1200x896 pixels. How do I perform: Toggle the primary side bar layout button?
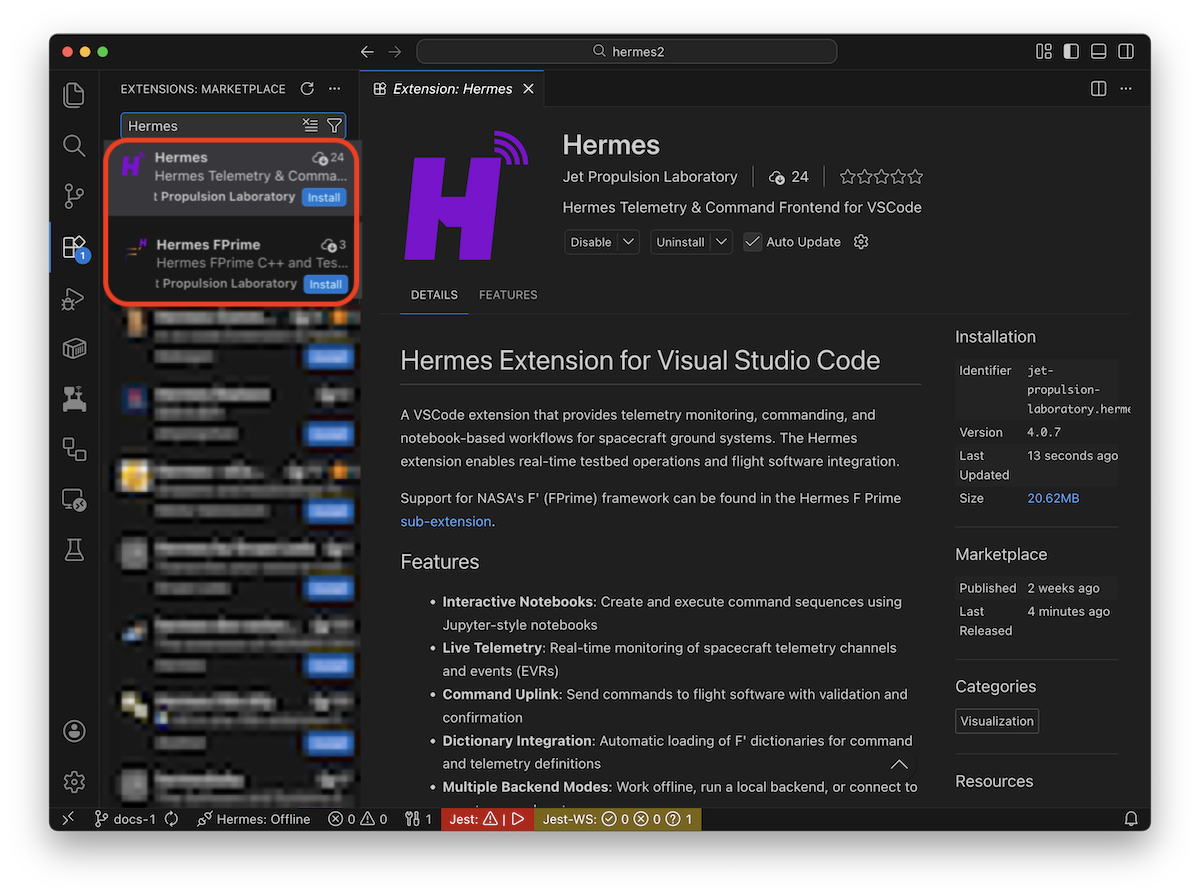pos(1071,51)
